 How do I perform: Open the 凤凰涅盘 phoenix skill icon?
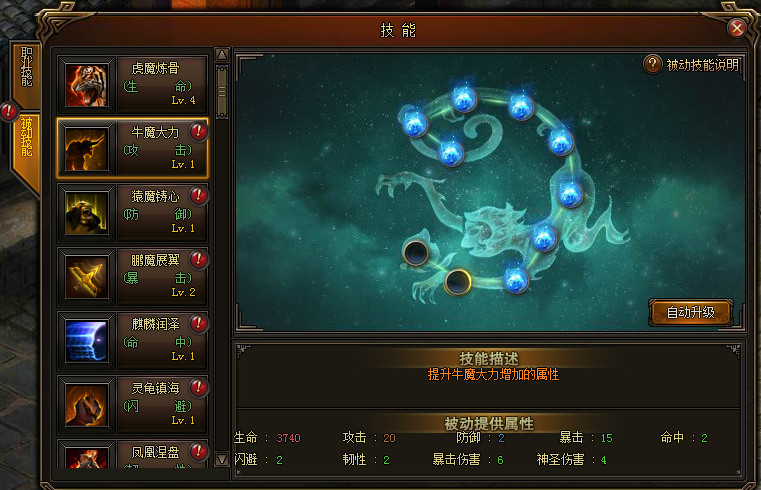click(x=86, y=457)
